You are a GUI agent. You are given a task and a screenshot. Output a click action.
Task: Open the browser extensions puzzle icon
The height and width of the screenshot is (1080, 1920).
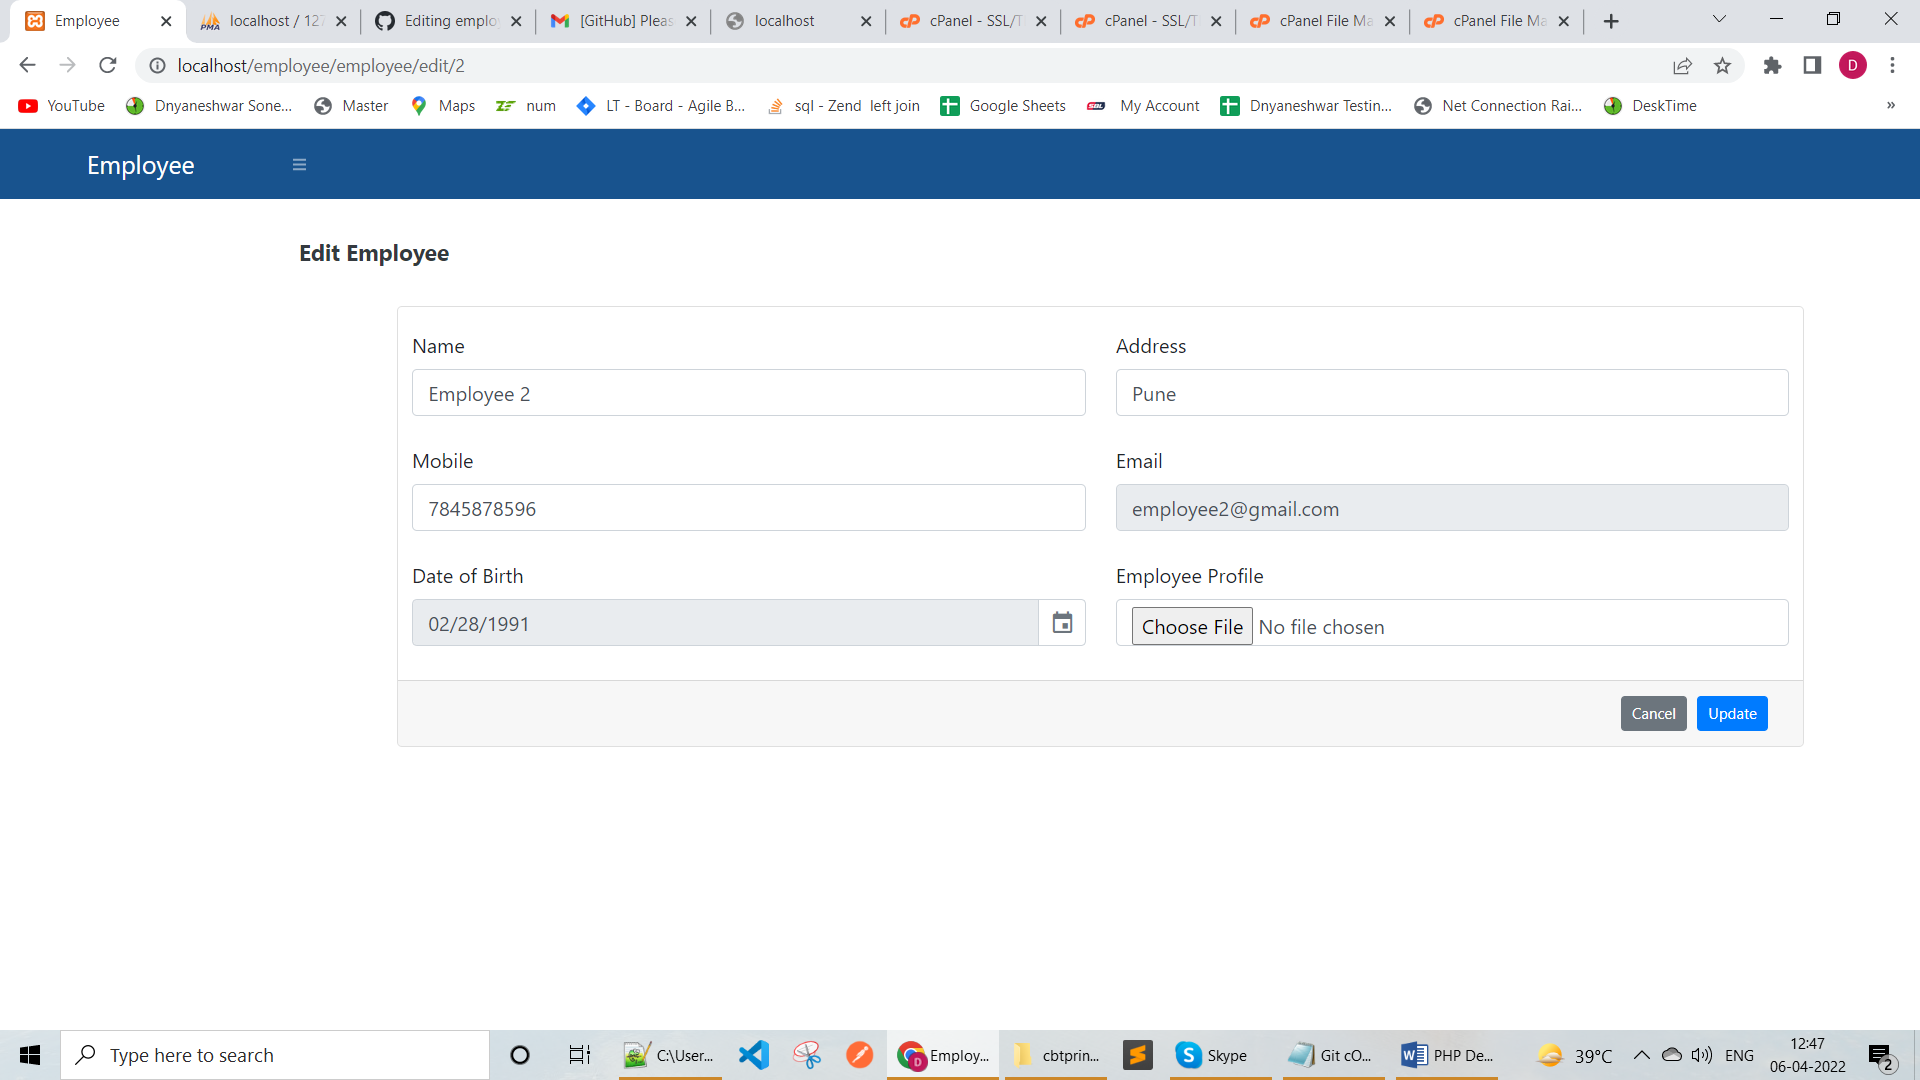click(x=1773, y=65)
